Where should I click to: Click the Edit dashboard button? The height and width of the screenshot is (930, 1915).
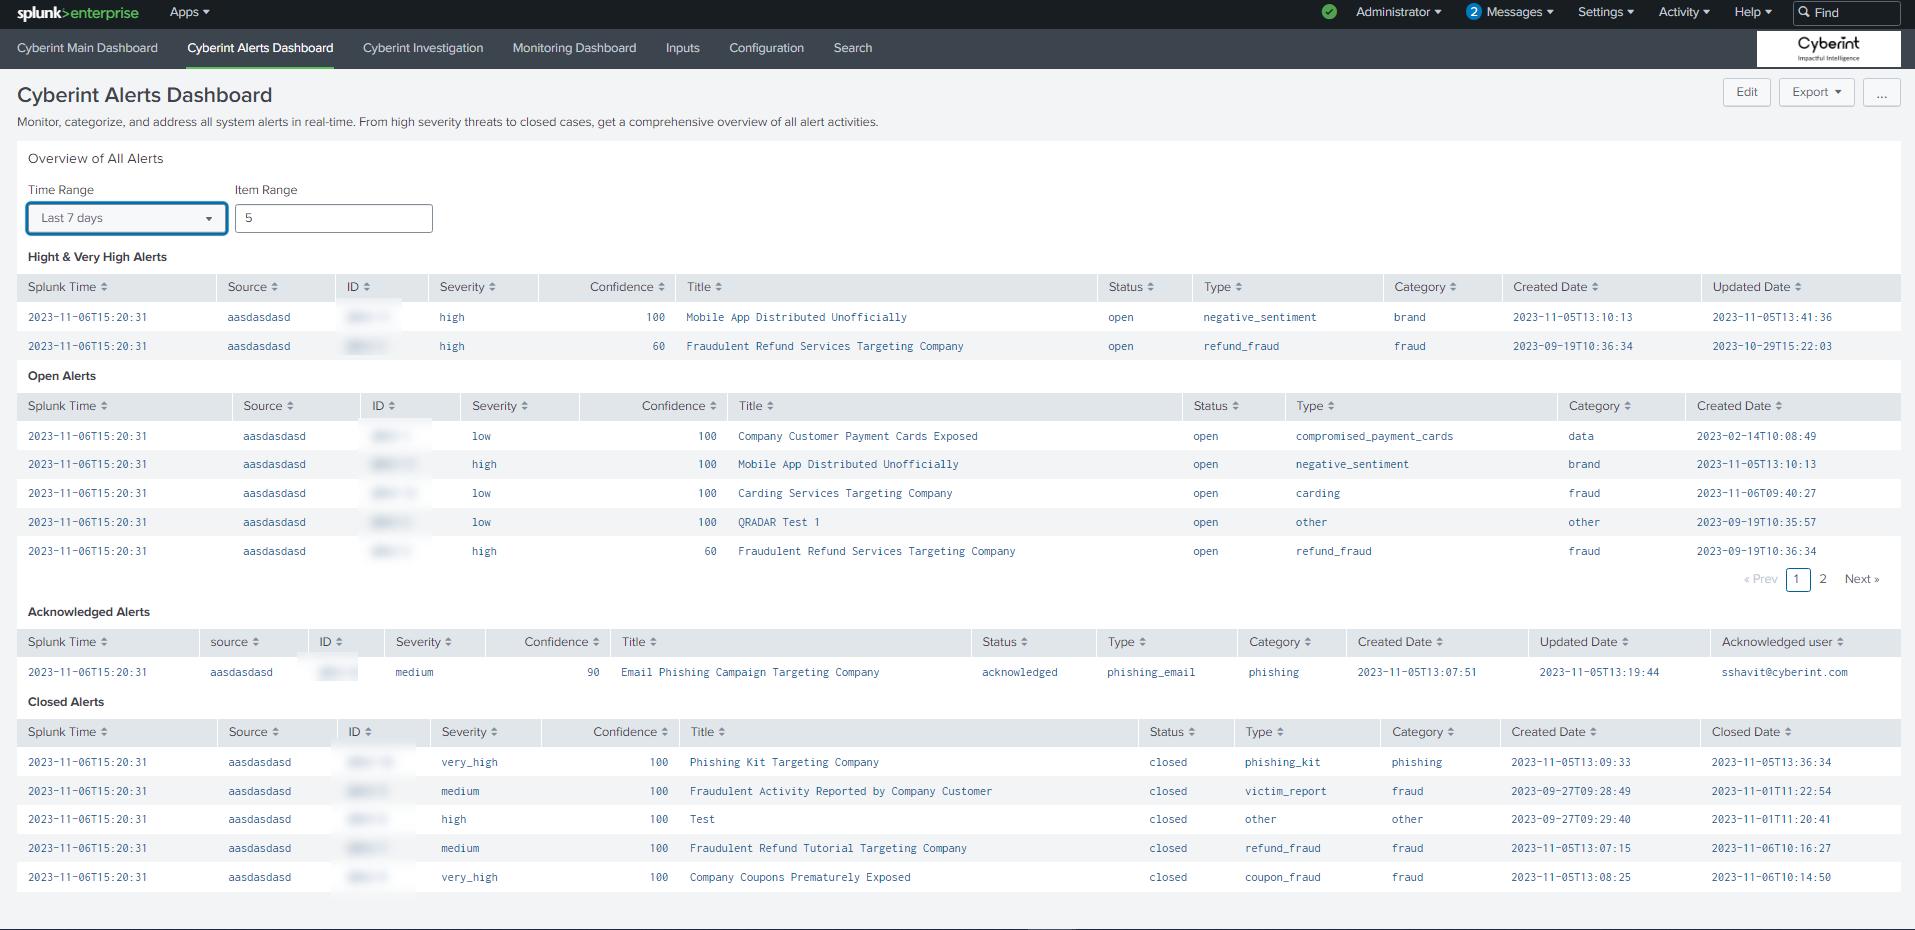1746,92
